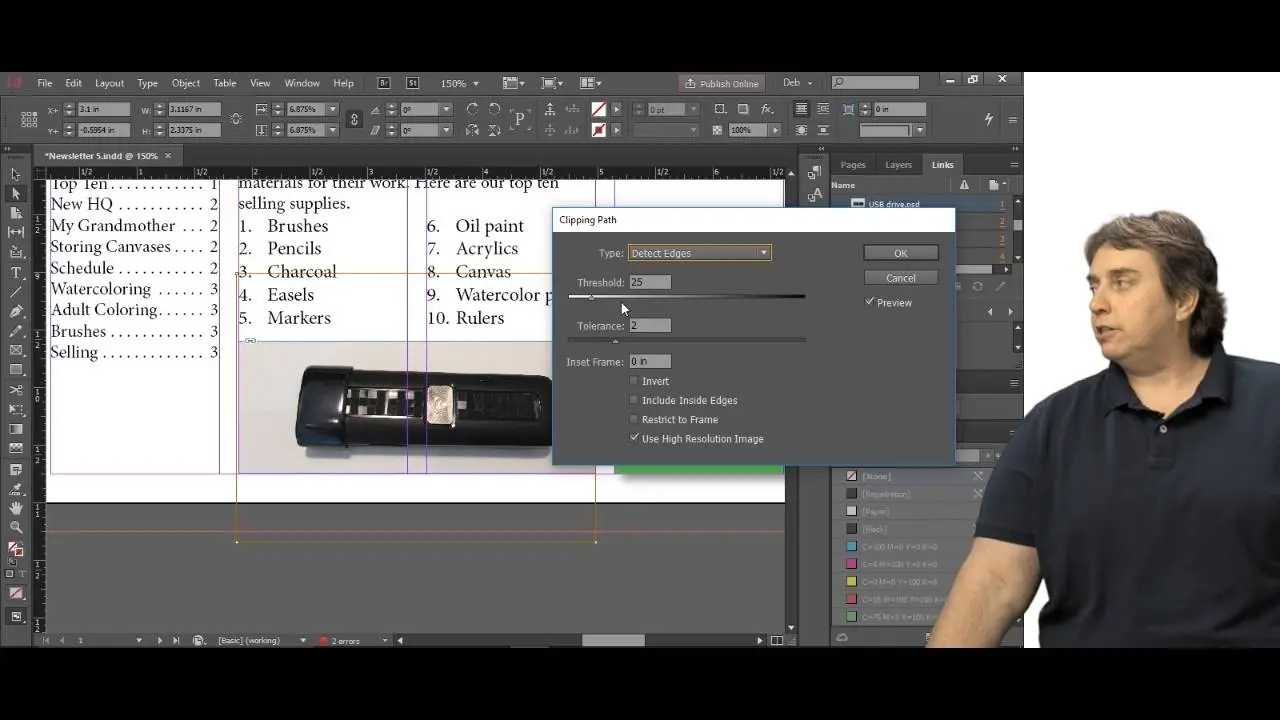Click the Threshold slider
The width and height of the screenshot is (1280, 720).
[687, 296]
